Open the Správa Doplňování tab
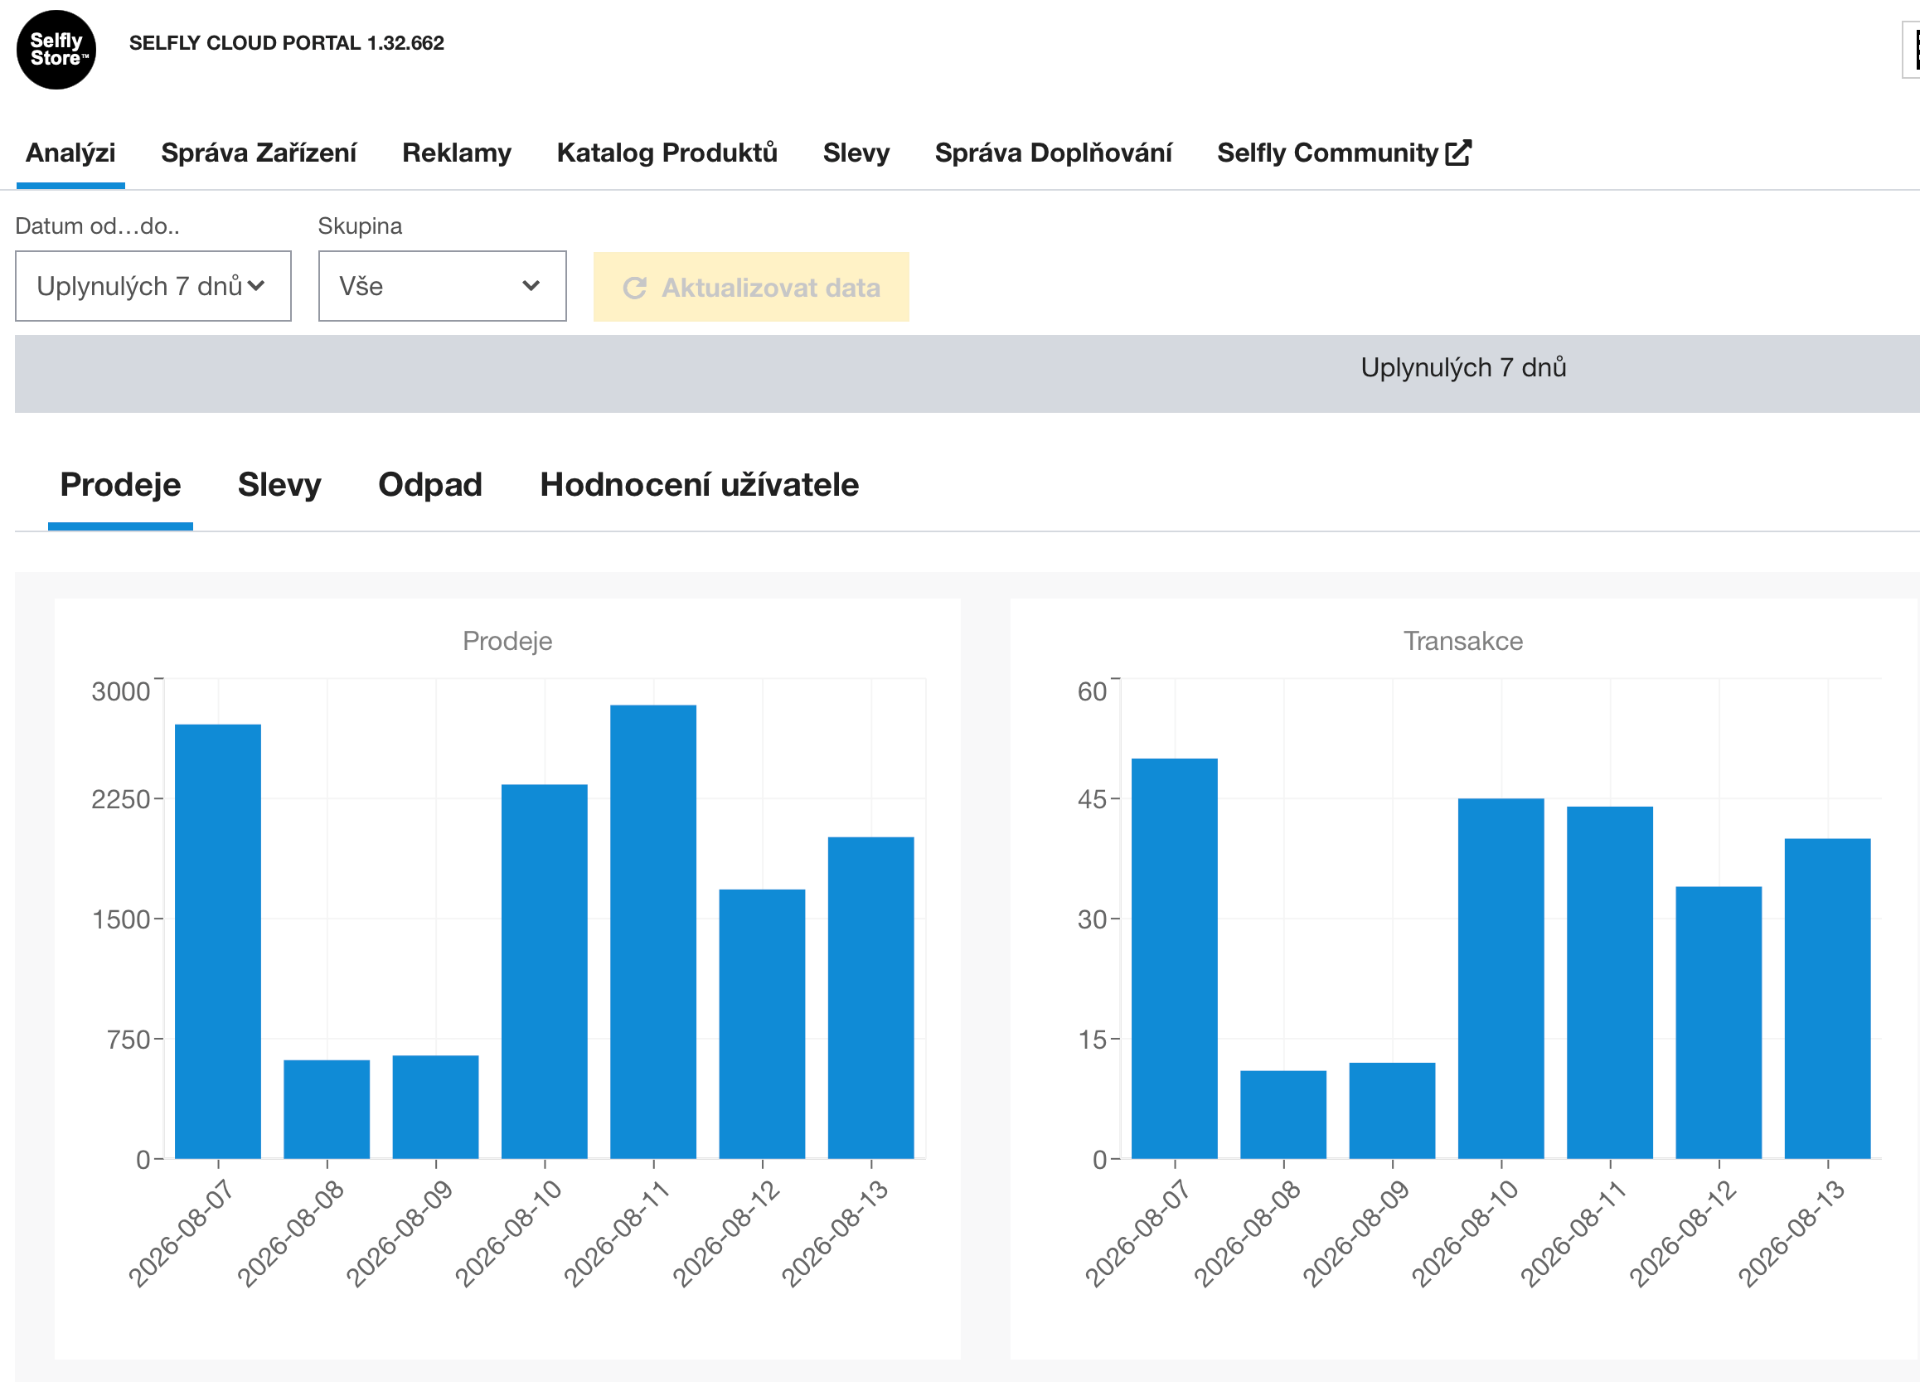1920x1382 pixels. click(1053, 153)
